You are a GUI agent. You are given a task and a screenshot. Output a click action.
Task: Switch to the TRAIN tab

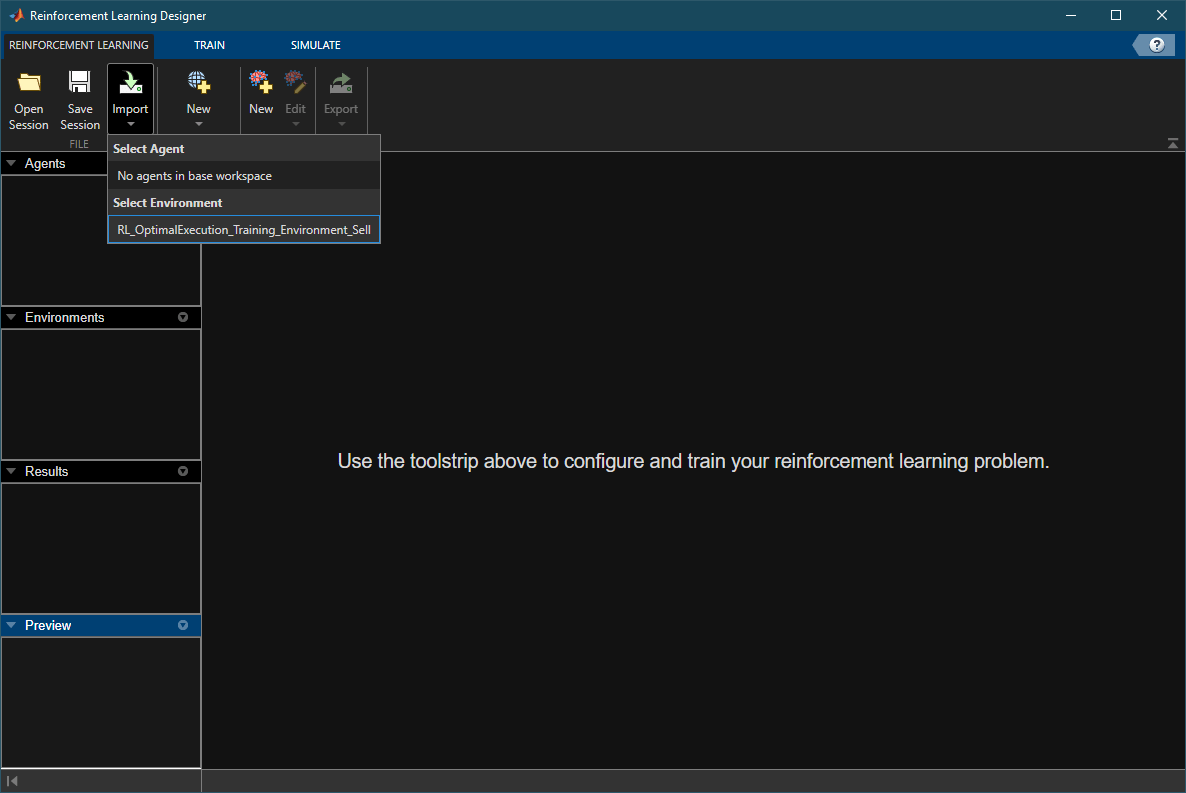(210, 45)
